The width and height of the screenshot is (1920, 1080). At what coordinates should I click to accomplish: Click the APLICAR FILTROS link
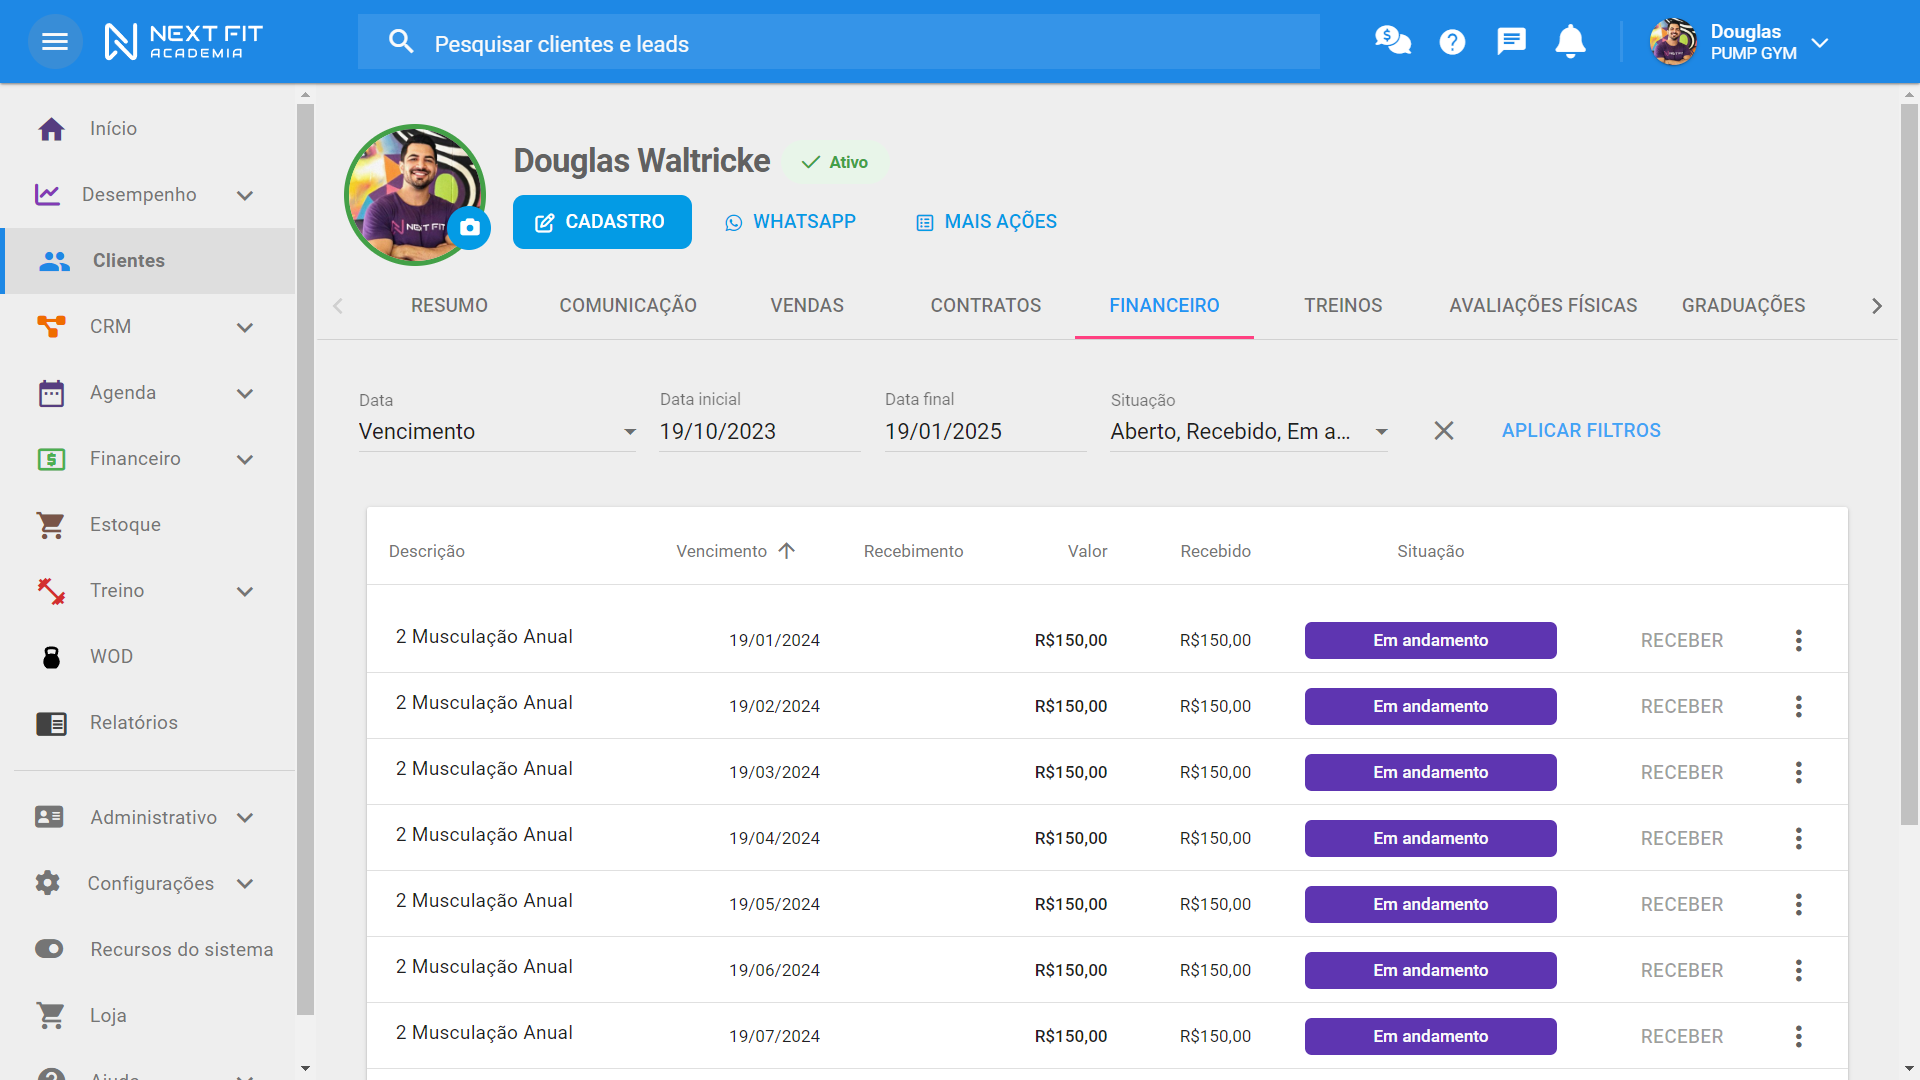pos(1580,431)
